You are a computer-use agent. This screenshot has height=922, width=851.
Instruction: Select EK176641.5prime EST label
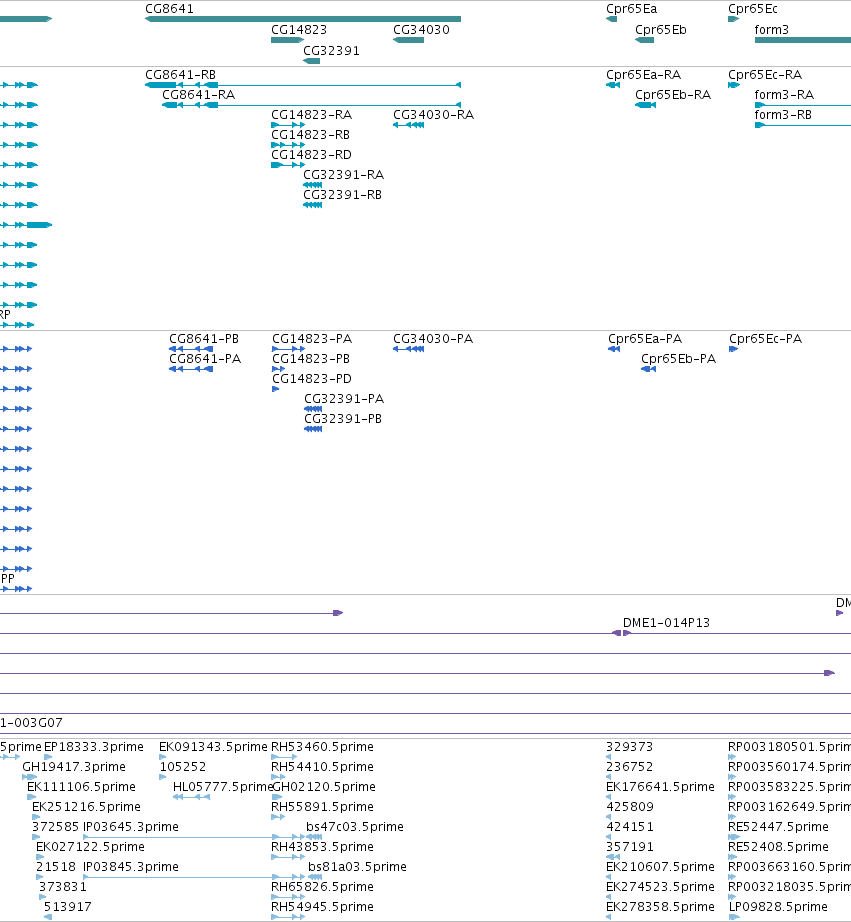pos(660,787)
